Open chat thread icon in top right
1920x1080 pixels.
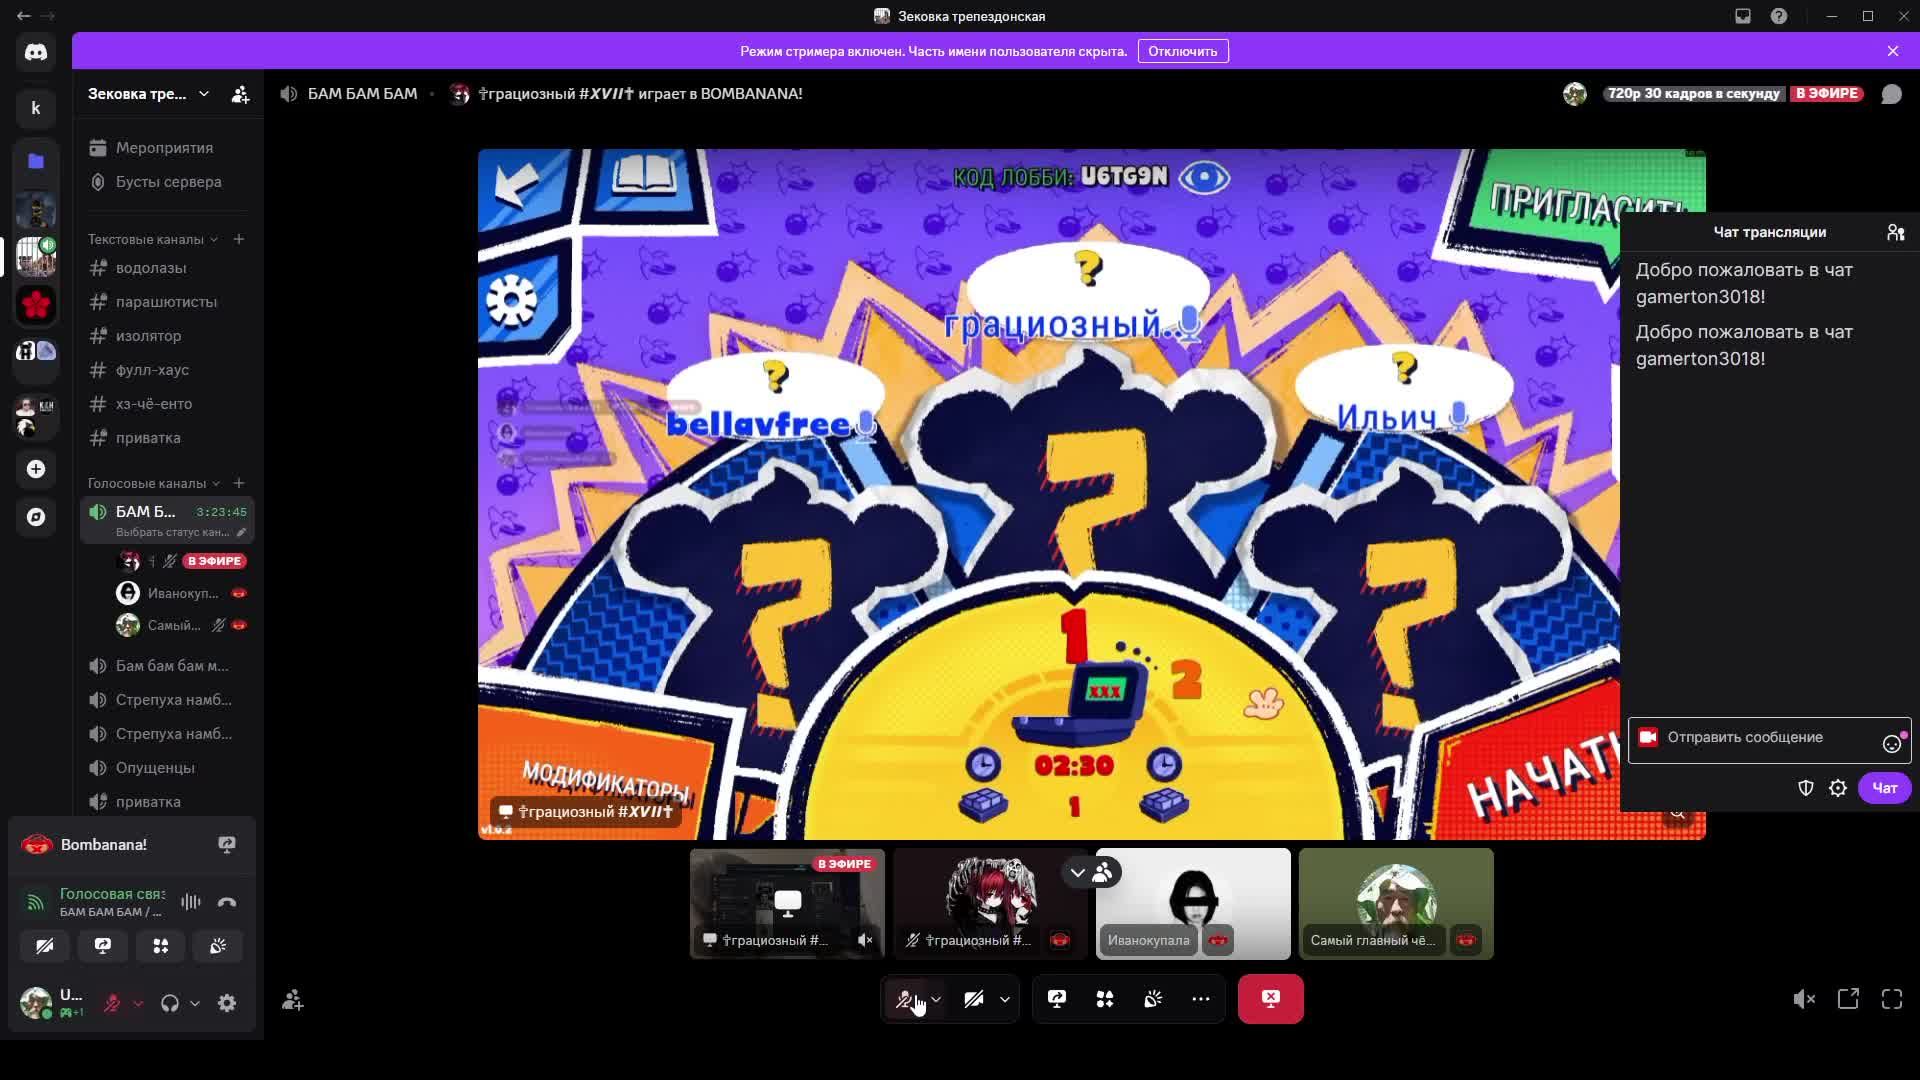(1891, 94)
